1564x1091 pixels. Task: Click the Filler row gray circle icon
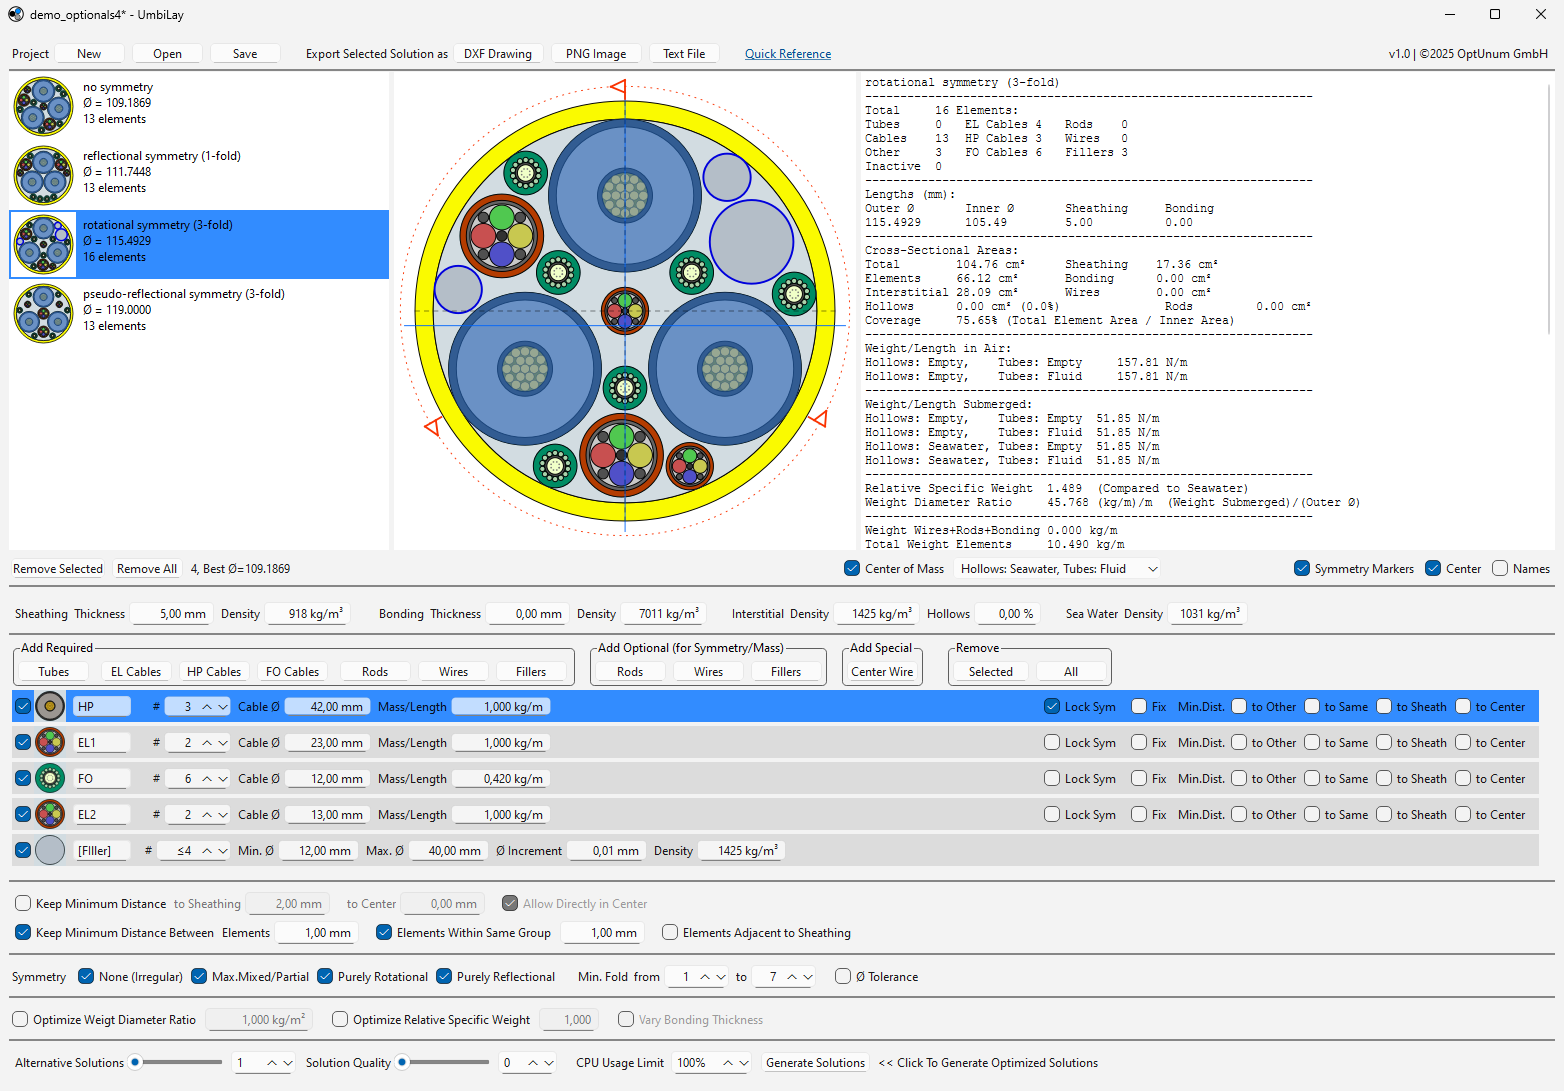coord(50,851)
